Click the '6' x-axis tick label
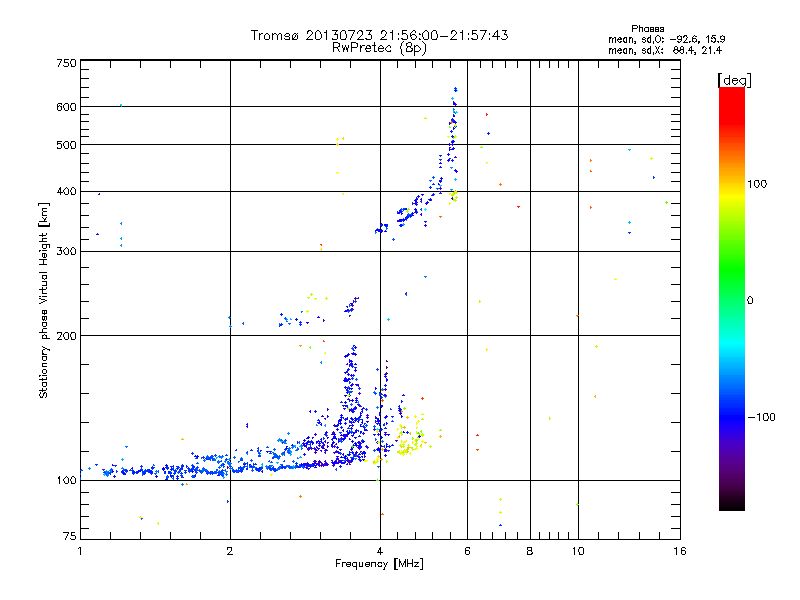This screenshot has height=600, width=800. pos(467,551)
